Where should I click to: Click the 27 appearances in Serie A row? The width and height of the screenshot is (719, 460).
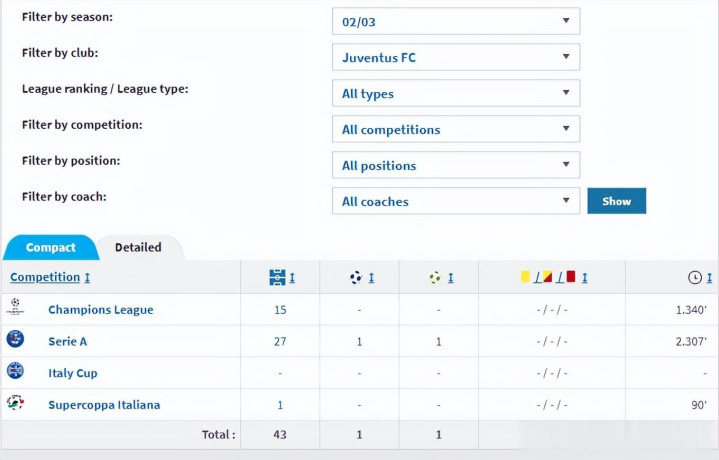tap(280, 342)
